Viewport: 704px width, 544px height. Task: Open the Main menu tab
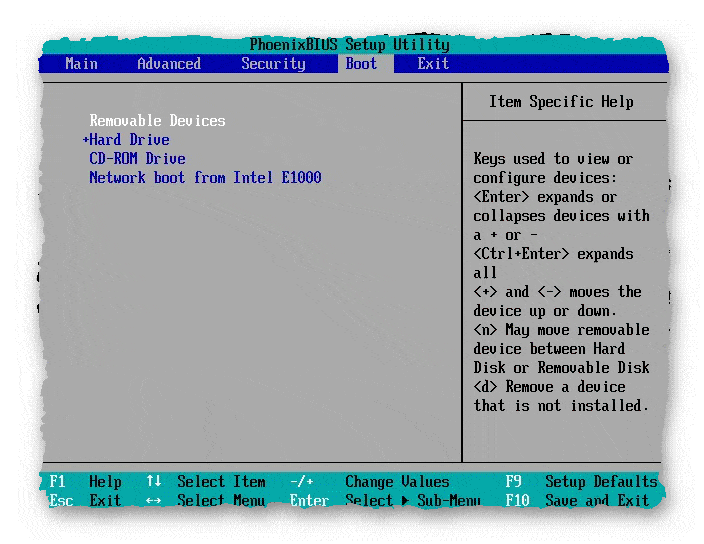(x=81, y=64)
